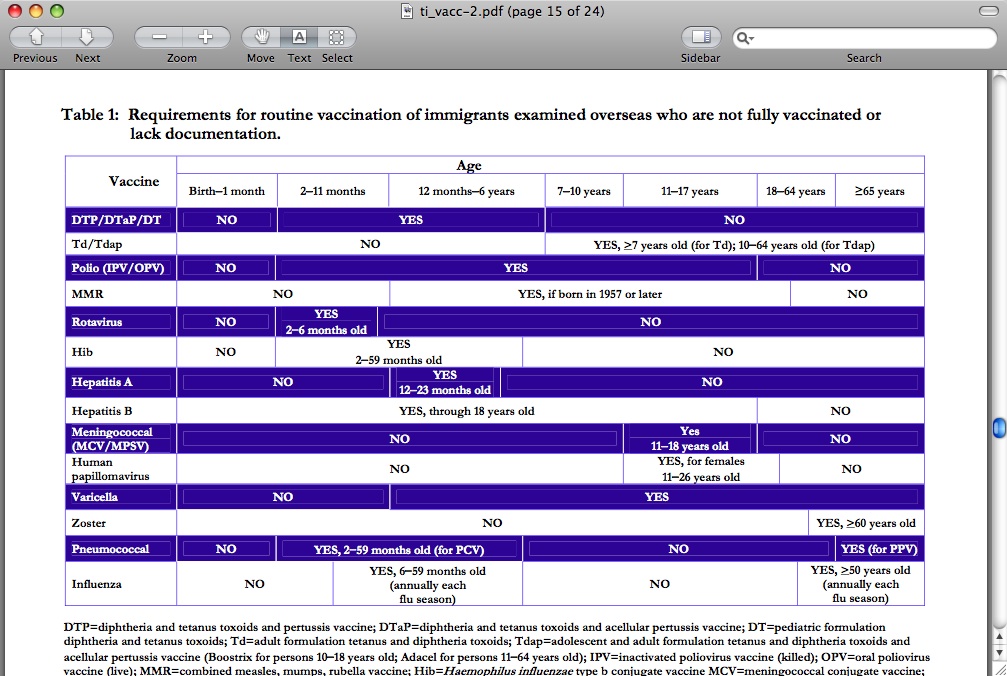Viewport: 1007px width, 676px height.
Task: Activate the Text selection tool
Action: [x=299, y=37]
